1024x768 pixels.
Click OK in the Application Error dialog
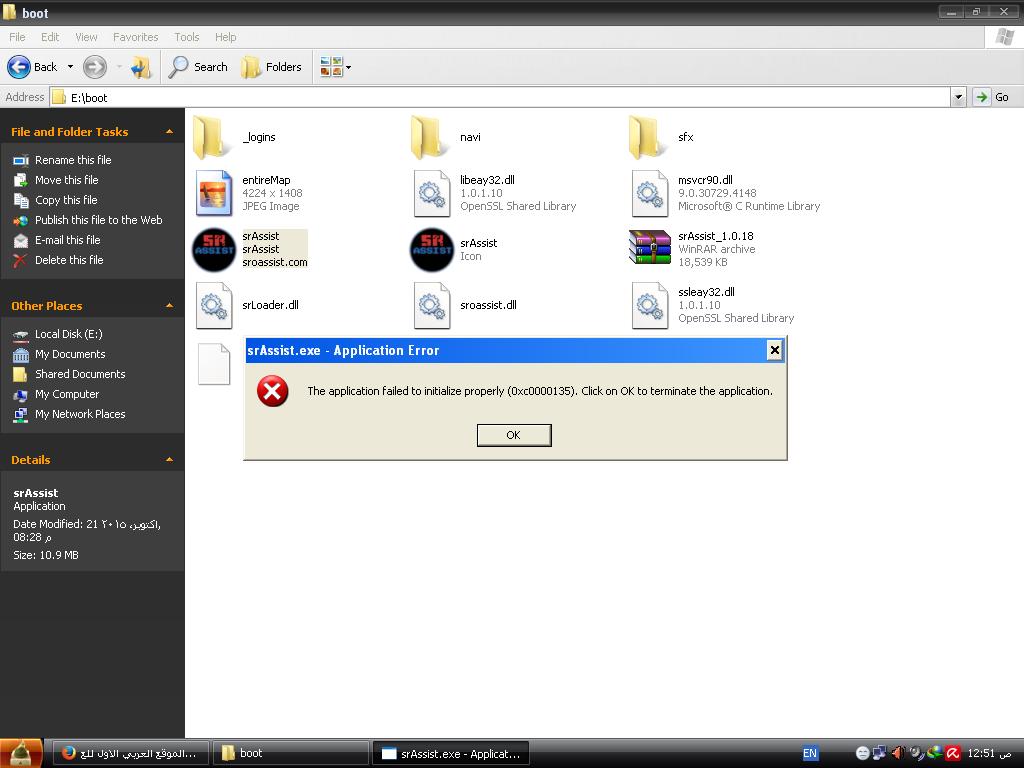click(513, 435)
